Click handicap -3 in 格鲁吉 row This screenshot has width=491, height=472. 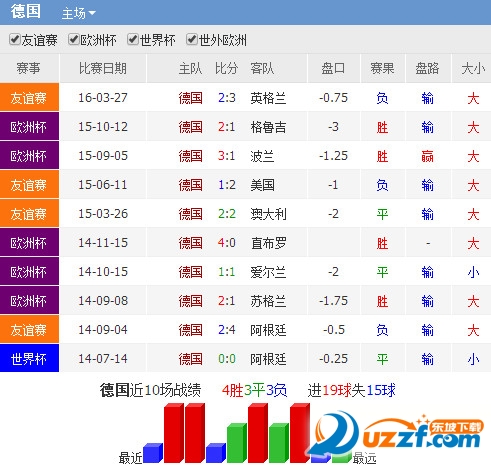point(333,127)
